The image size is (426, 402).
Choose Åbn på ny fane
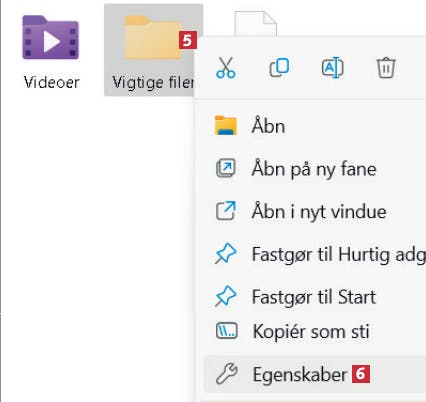point(315,169)
